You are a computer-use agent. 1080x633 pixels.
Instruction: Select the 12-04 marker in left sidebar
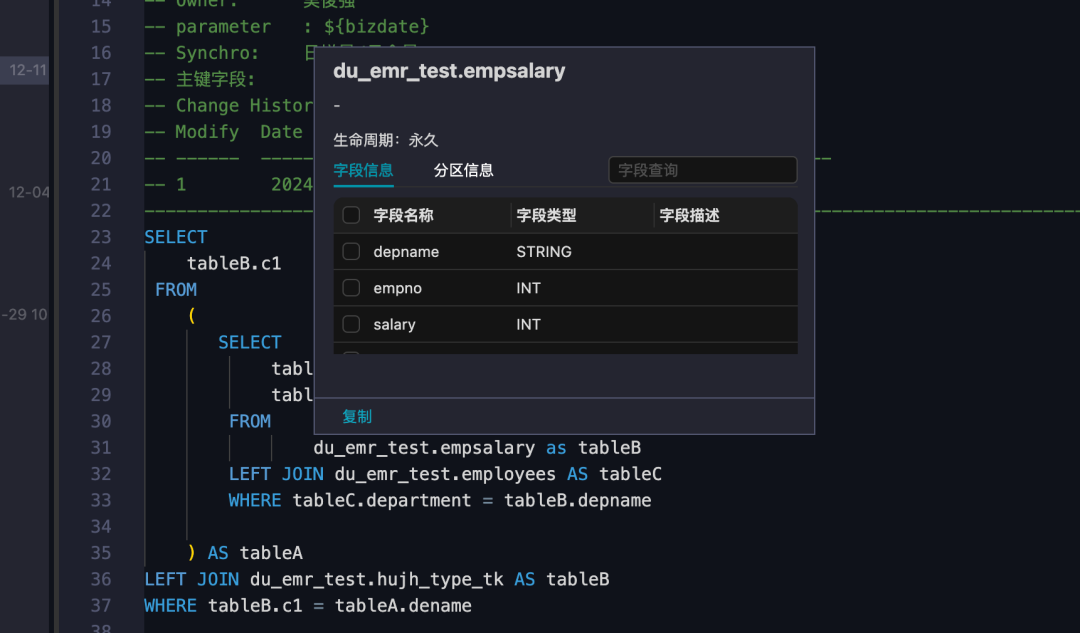pos(28,192)
